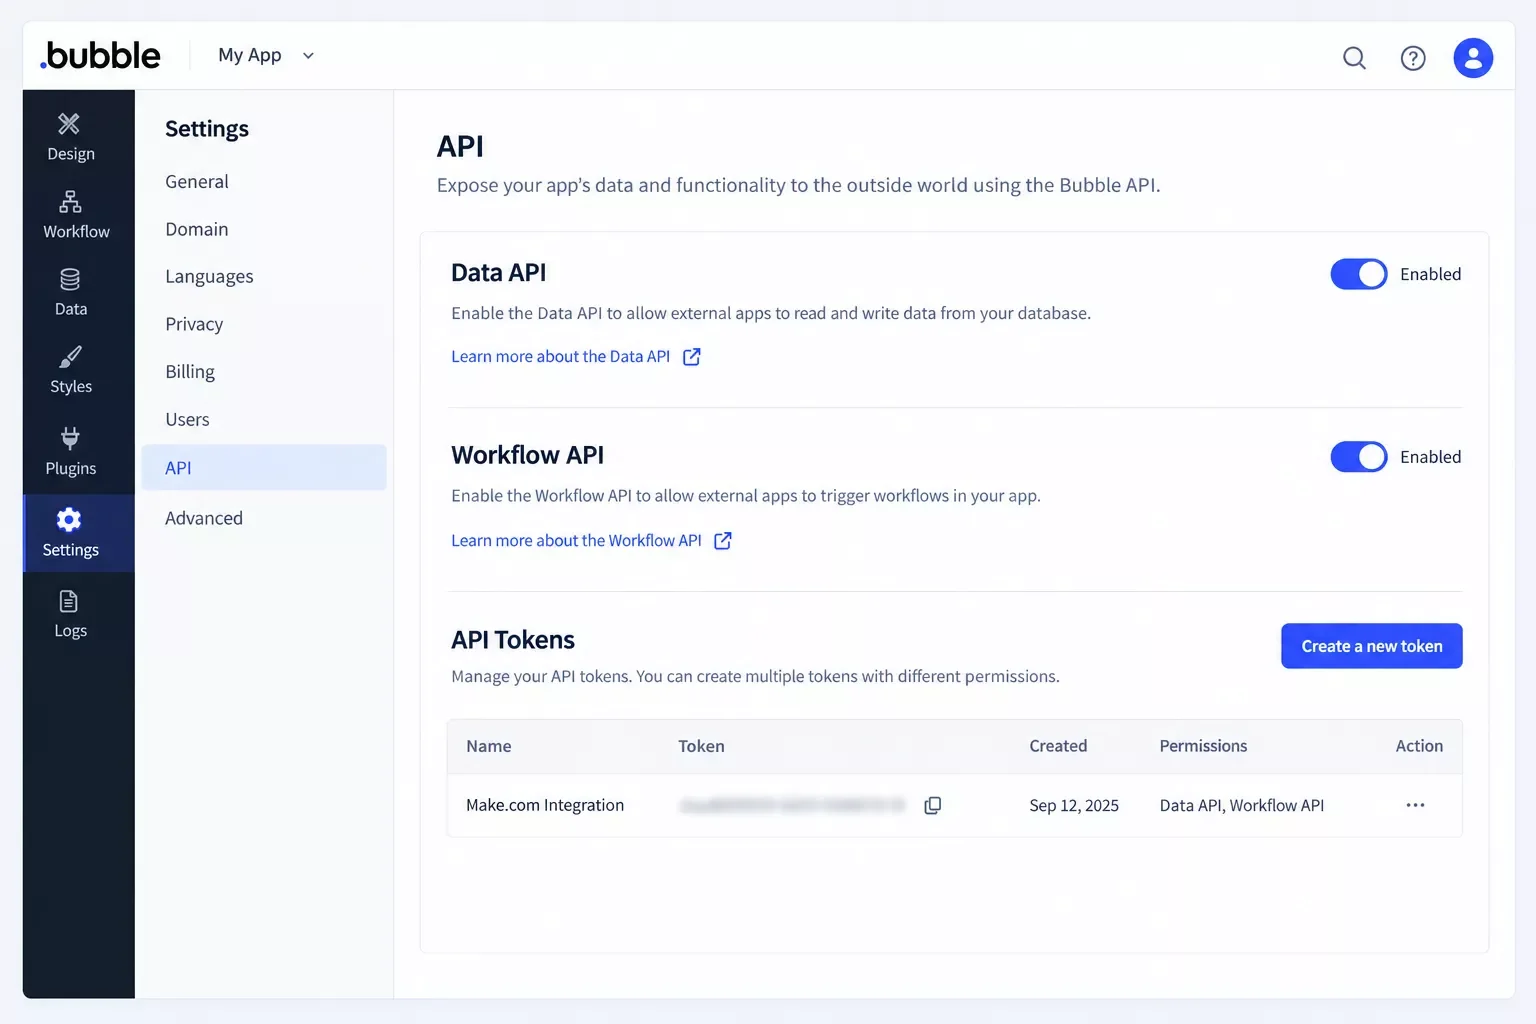Image resolution: width=1536 pixels, height=1024 pixels.
Task: Follow Learn more about the Workflow API link
Action: pos(592,541)
